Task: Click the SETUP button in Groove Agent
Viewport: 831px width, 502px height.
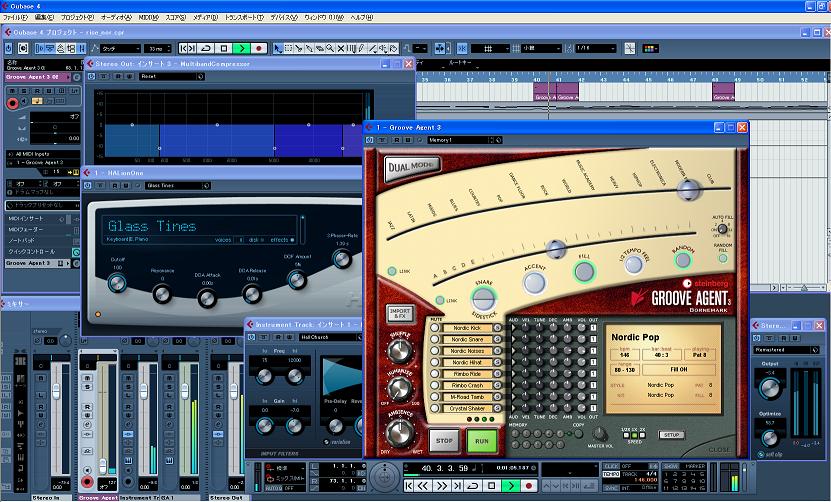Action: point(671,435)
